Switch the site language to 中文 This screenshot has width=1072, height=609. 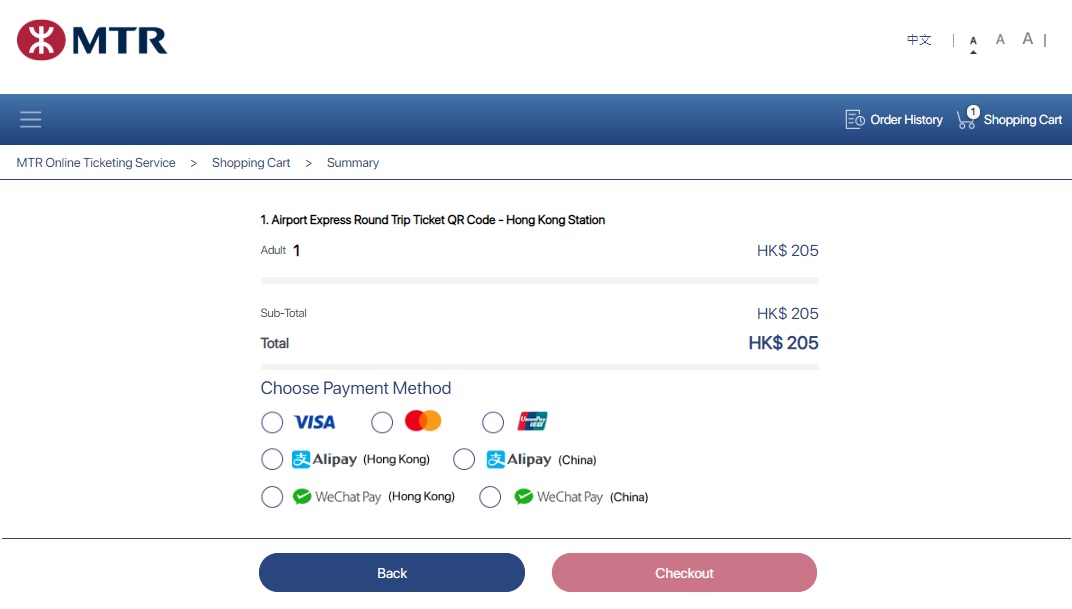[918, 39]
